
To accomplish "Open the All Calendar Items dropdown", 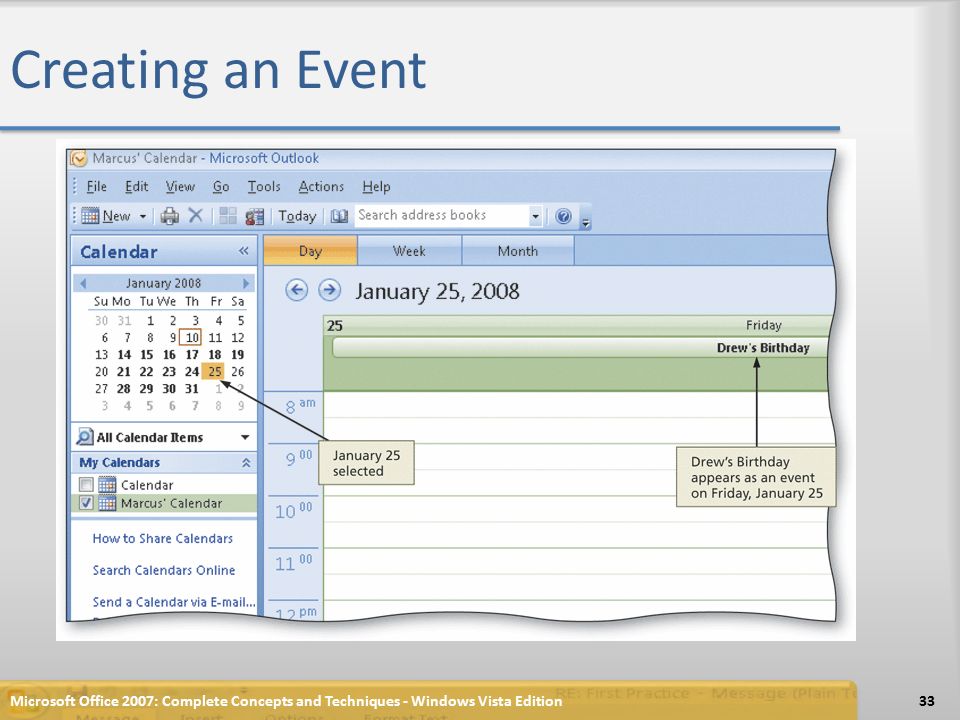I will click(x=245, y=437).
